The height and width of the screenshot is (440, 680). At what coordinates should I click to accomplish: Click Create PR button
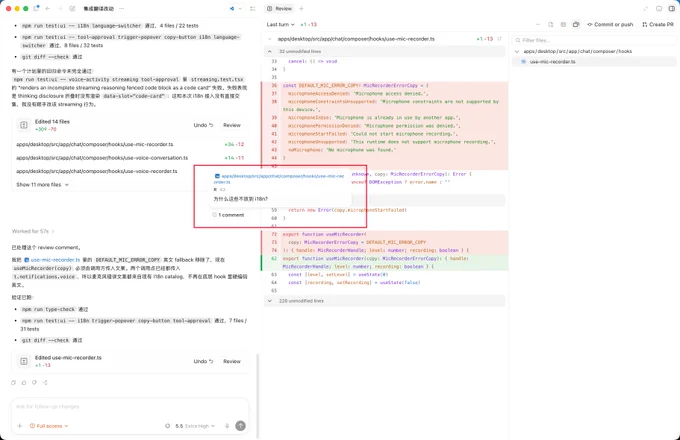click(x=658, y=24)
